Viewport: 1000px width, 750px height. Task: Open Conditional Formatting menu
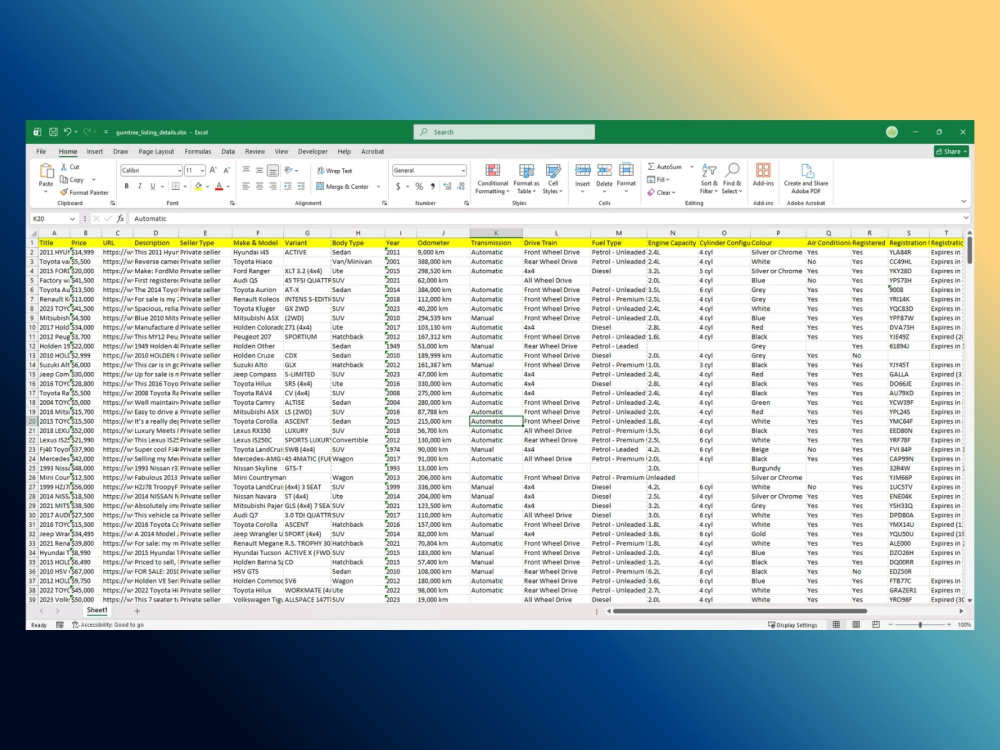tap(492, 179)
